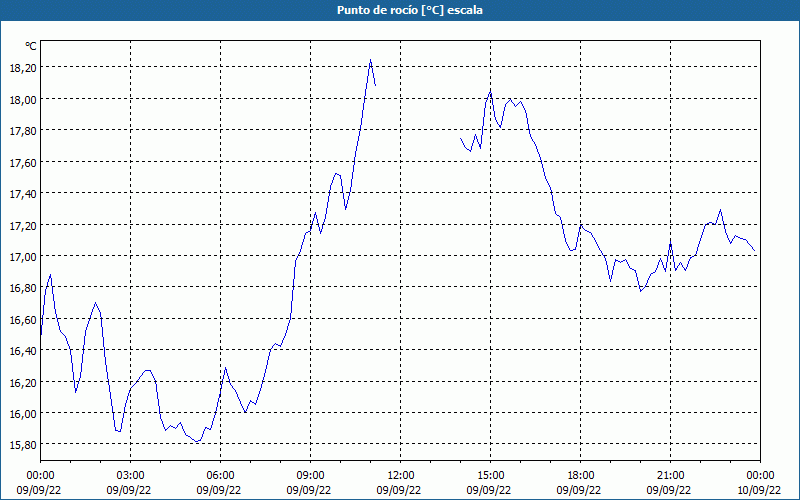800x500 pixels.
Task: Select the 17,20 y-axis value
Action: coord(23,225)
